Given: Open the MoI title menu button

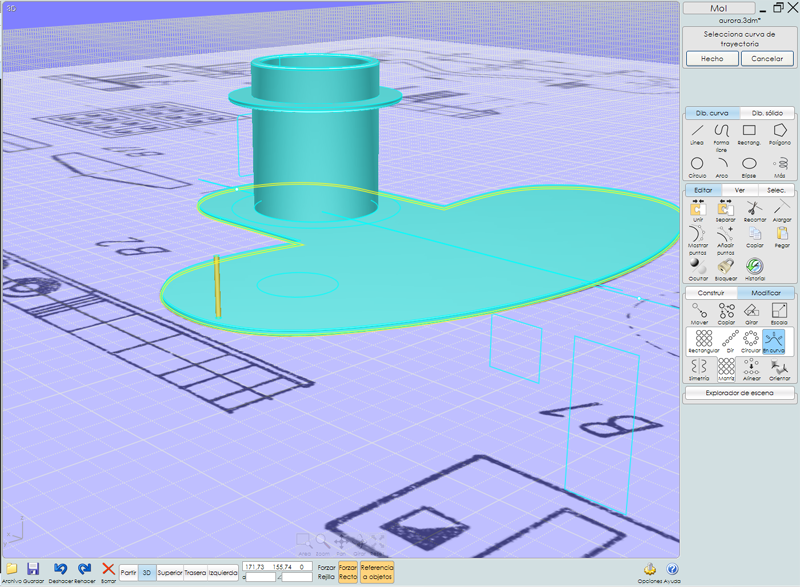Looking at the screenshot, I should click(718, 8).
